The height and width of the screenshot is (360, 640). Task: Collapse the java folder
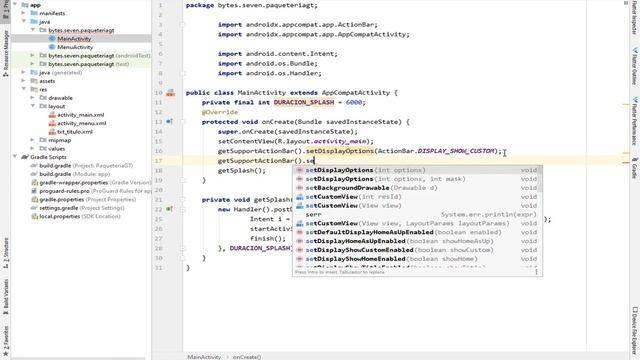[24, 21]
